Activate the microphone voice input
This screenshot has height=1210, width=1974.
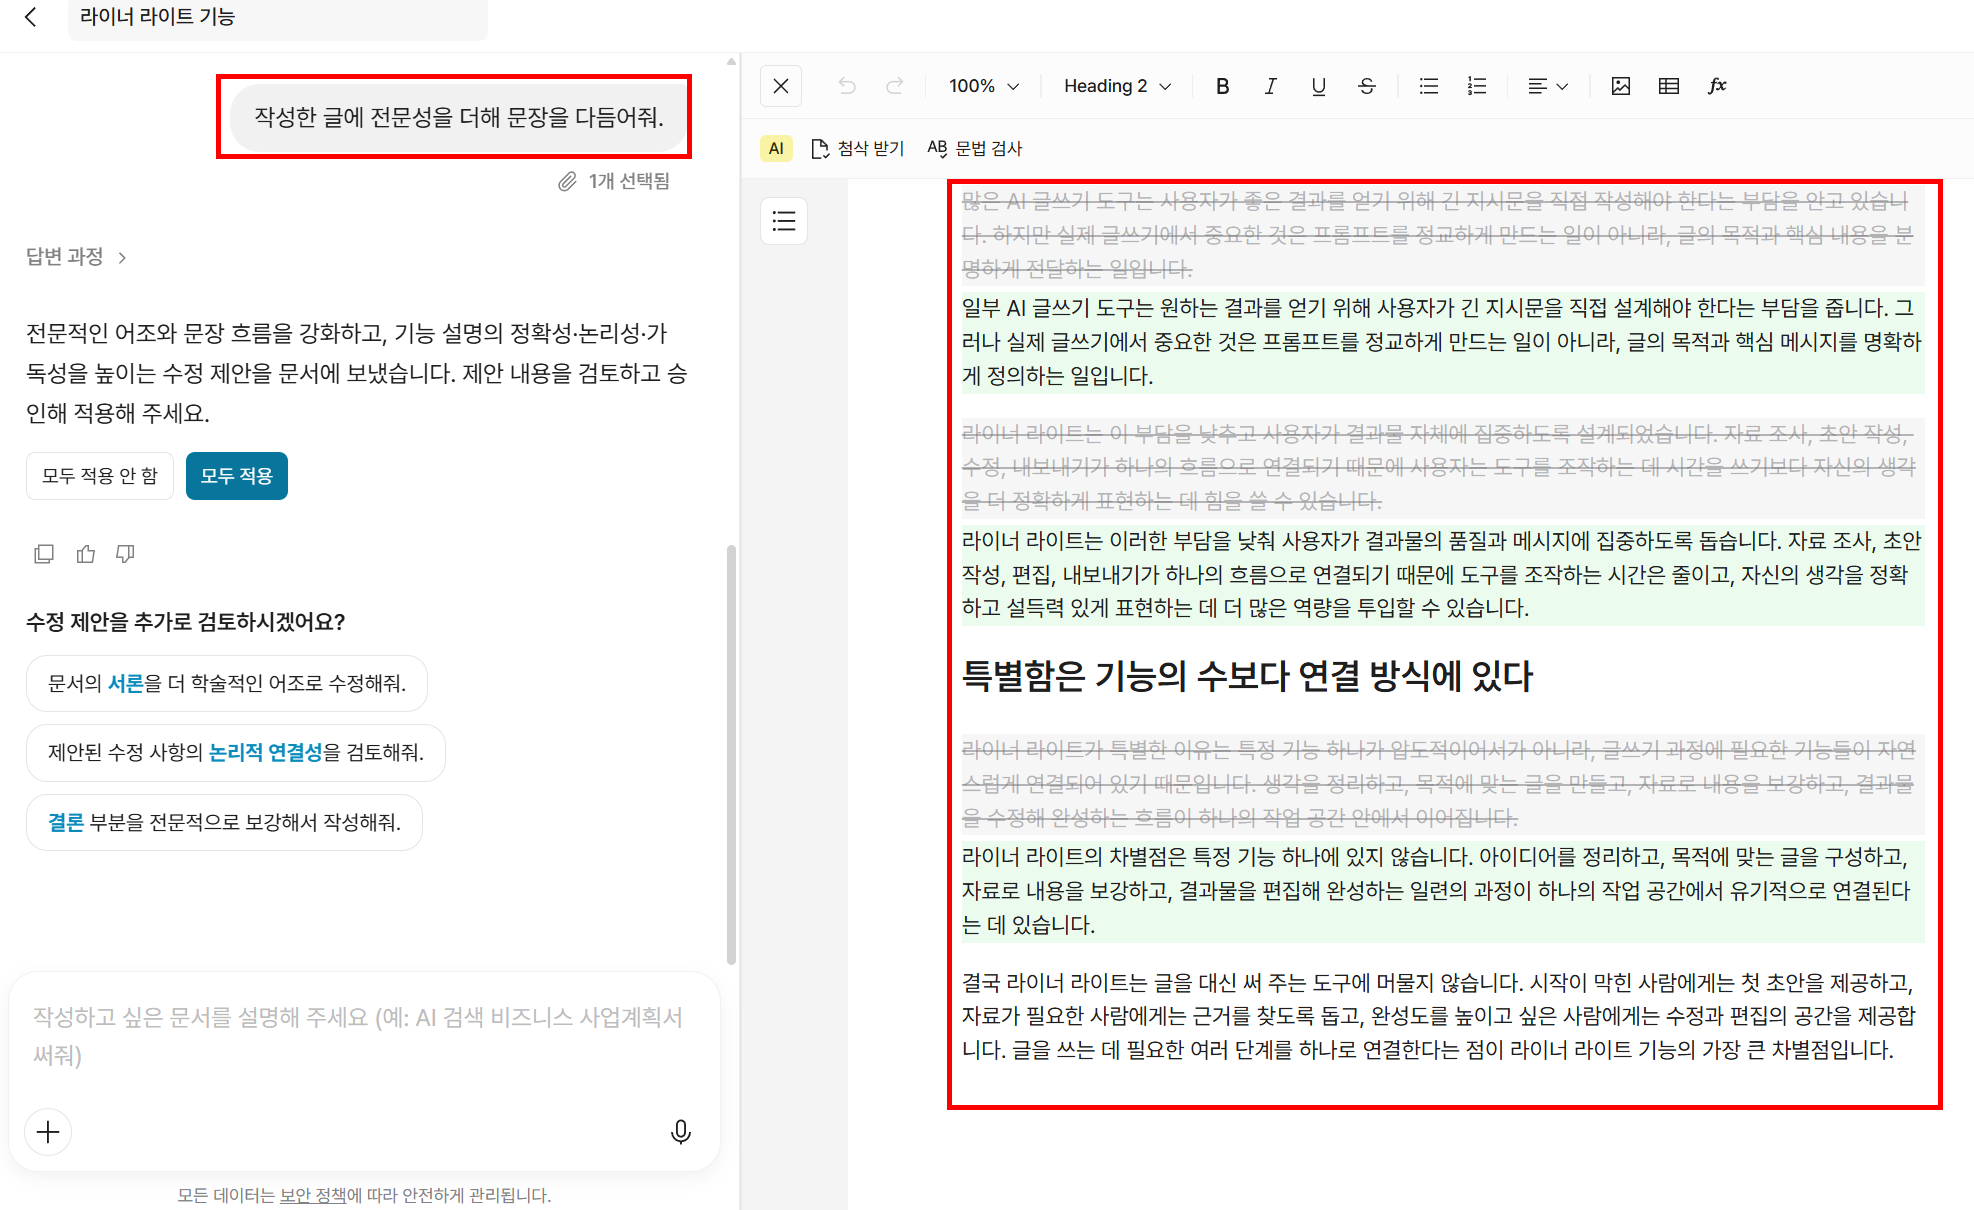[x=680, y=1132]
